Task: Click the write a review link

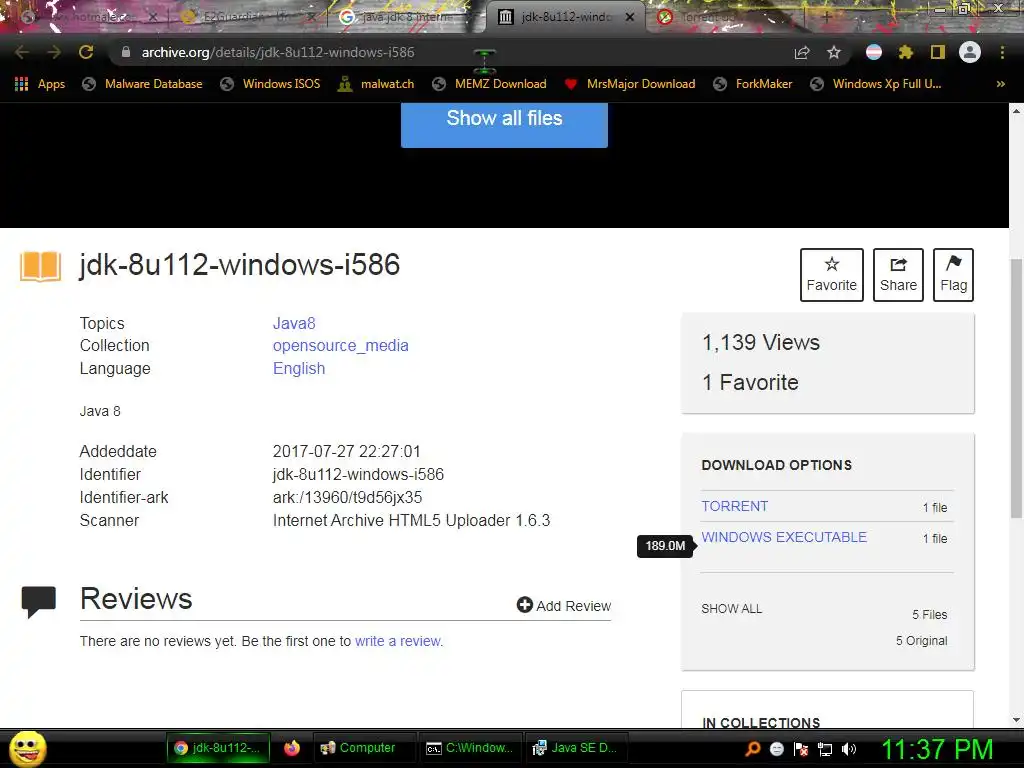Action: [398, 641]
